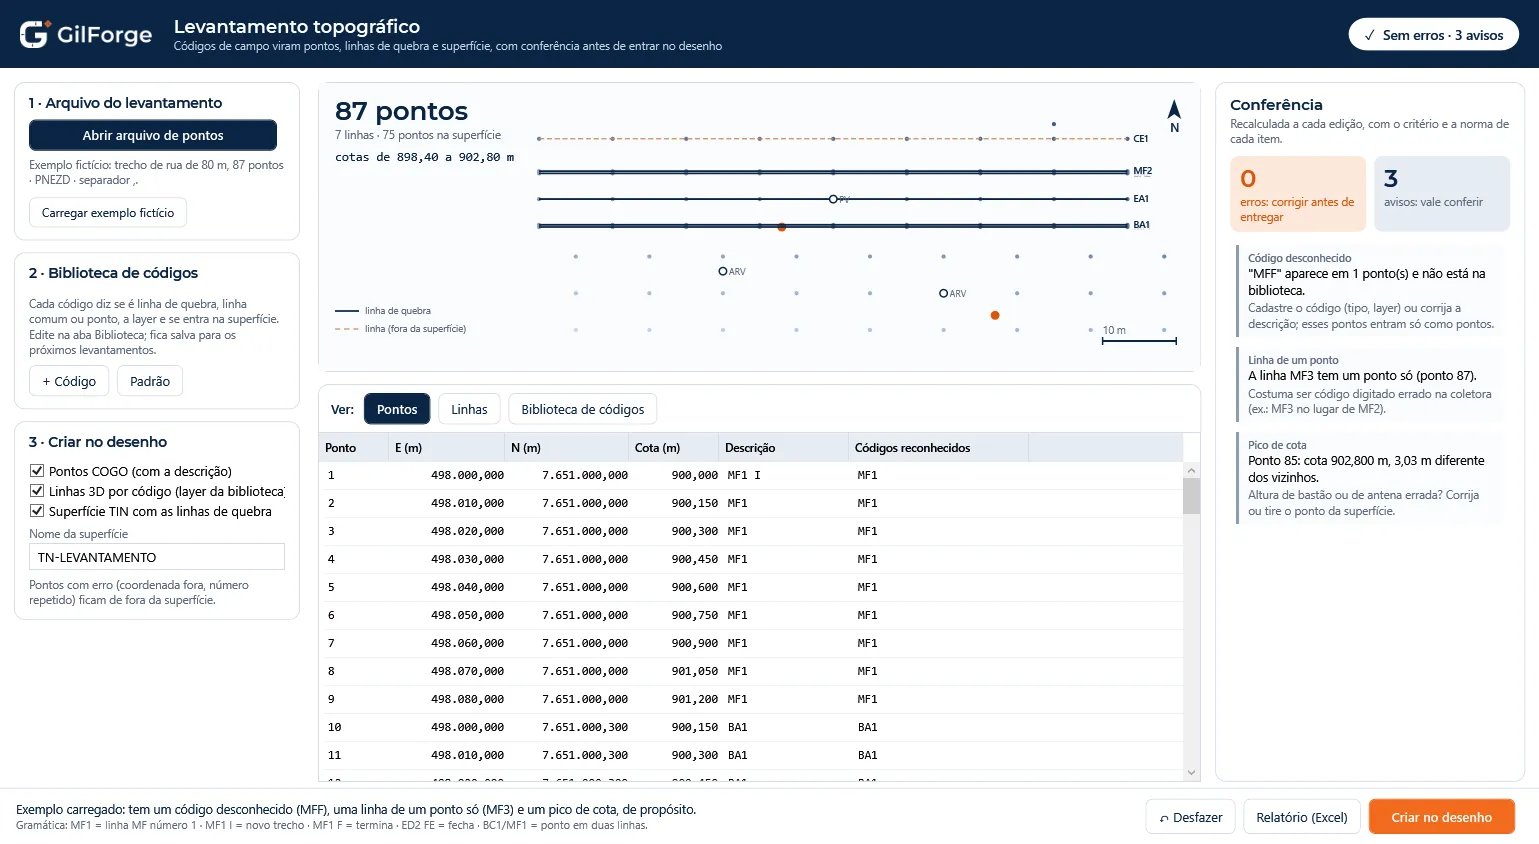Sort by the E (m) column header
1539x844 pixels.
[447, 448]
